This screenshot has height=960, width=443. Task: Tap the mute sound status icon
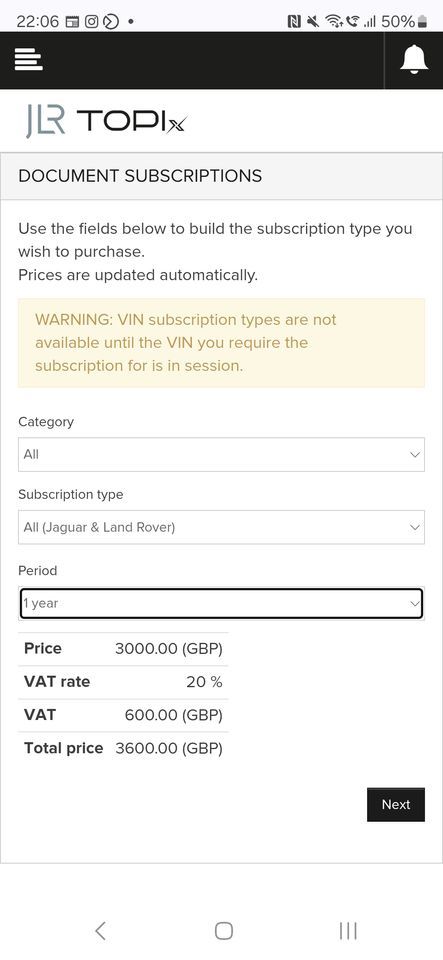[x=313, y=22]
